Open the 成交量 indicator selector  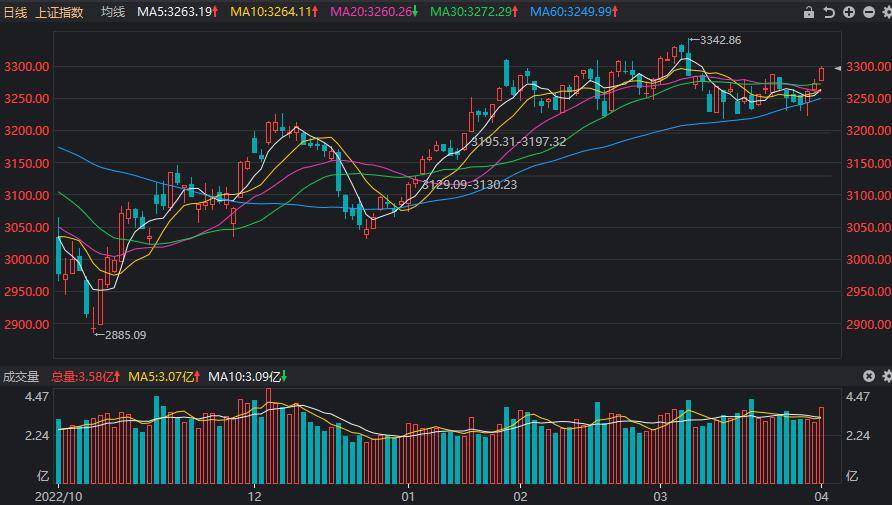[x=20, y=376]
